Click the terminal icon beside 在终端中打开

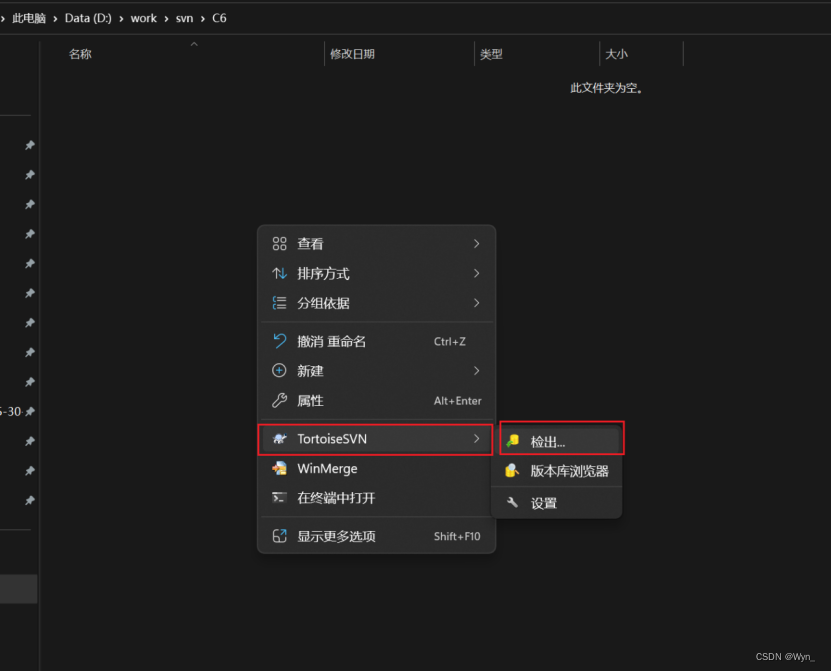[x=280, y=498]
